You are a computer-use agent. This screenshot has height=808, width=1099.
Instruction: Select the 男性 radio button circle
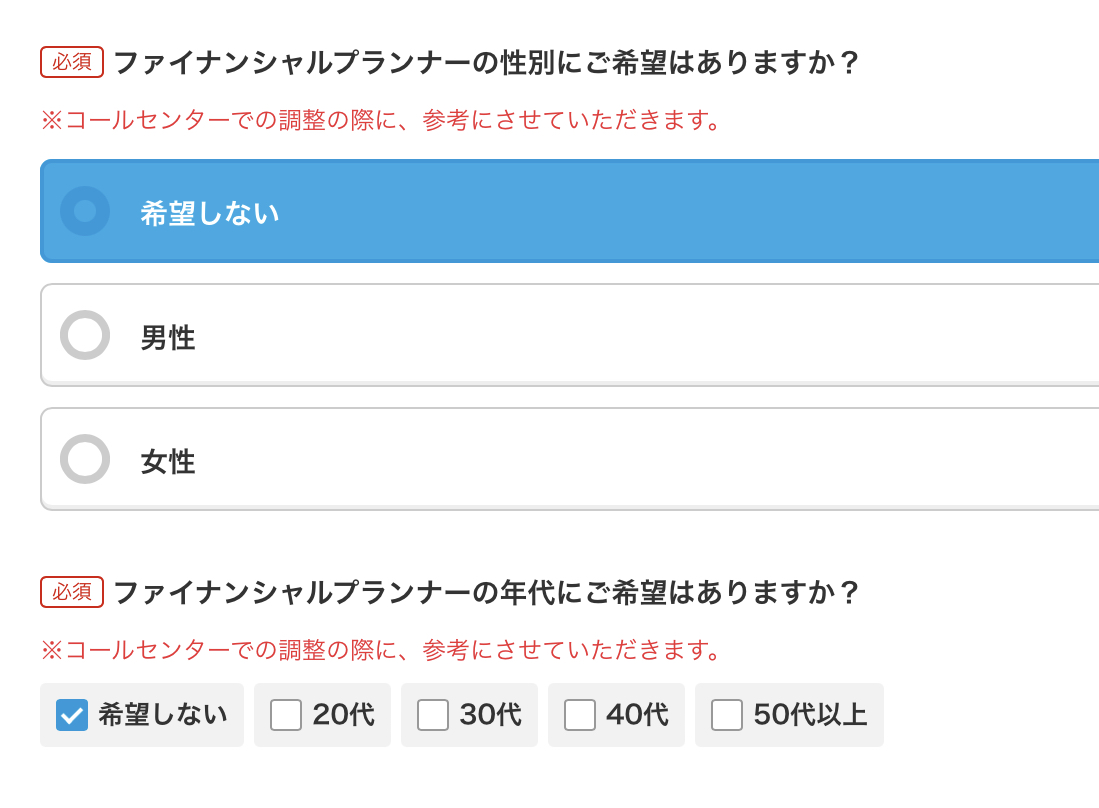[85, 335]
